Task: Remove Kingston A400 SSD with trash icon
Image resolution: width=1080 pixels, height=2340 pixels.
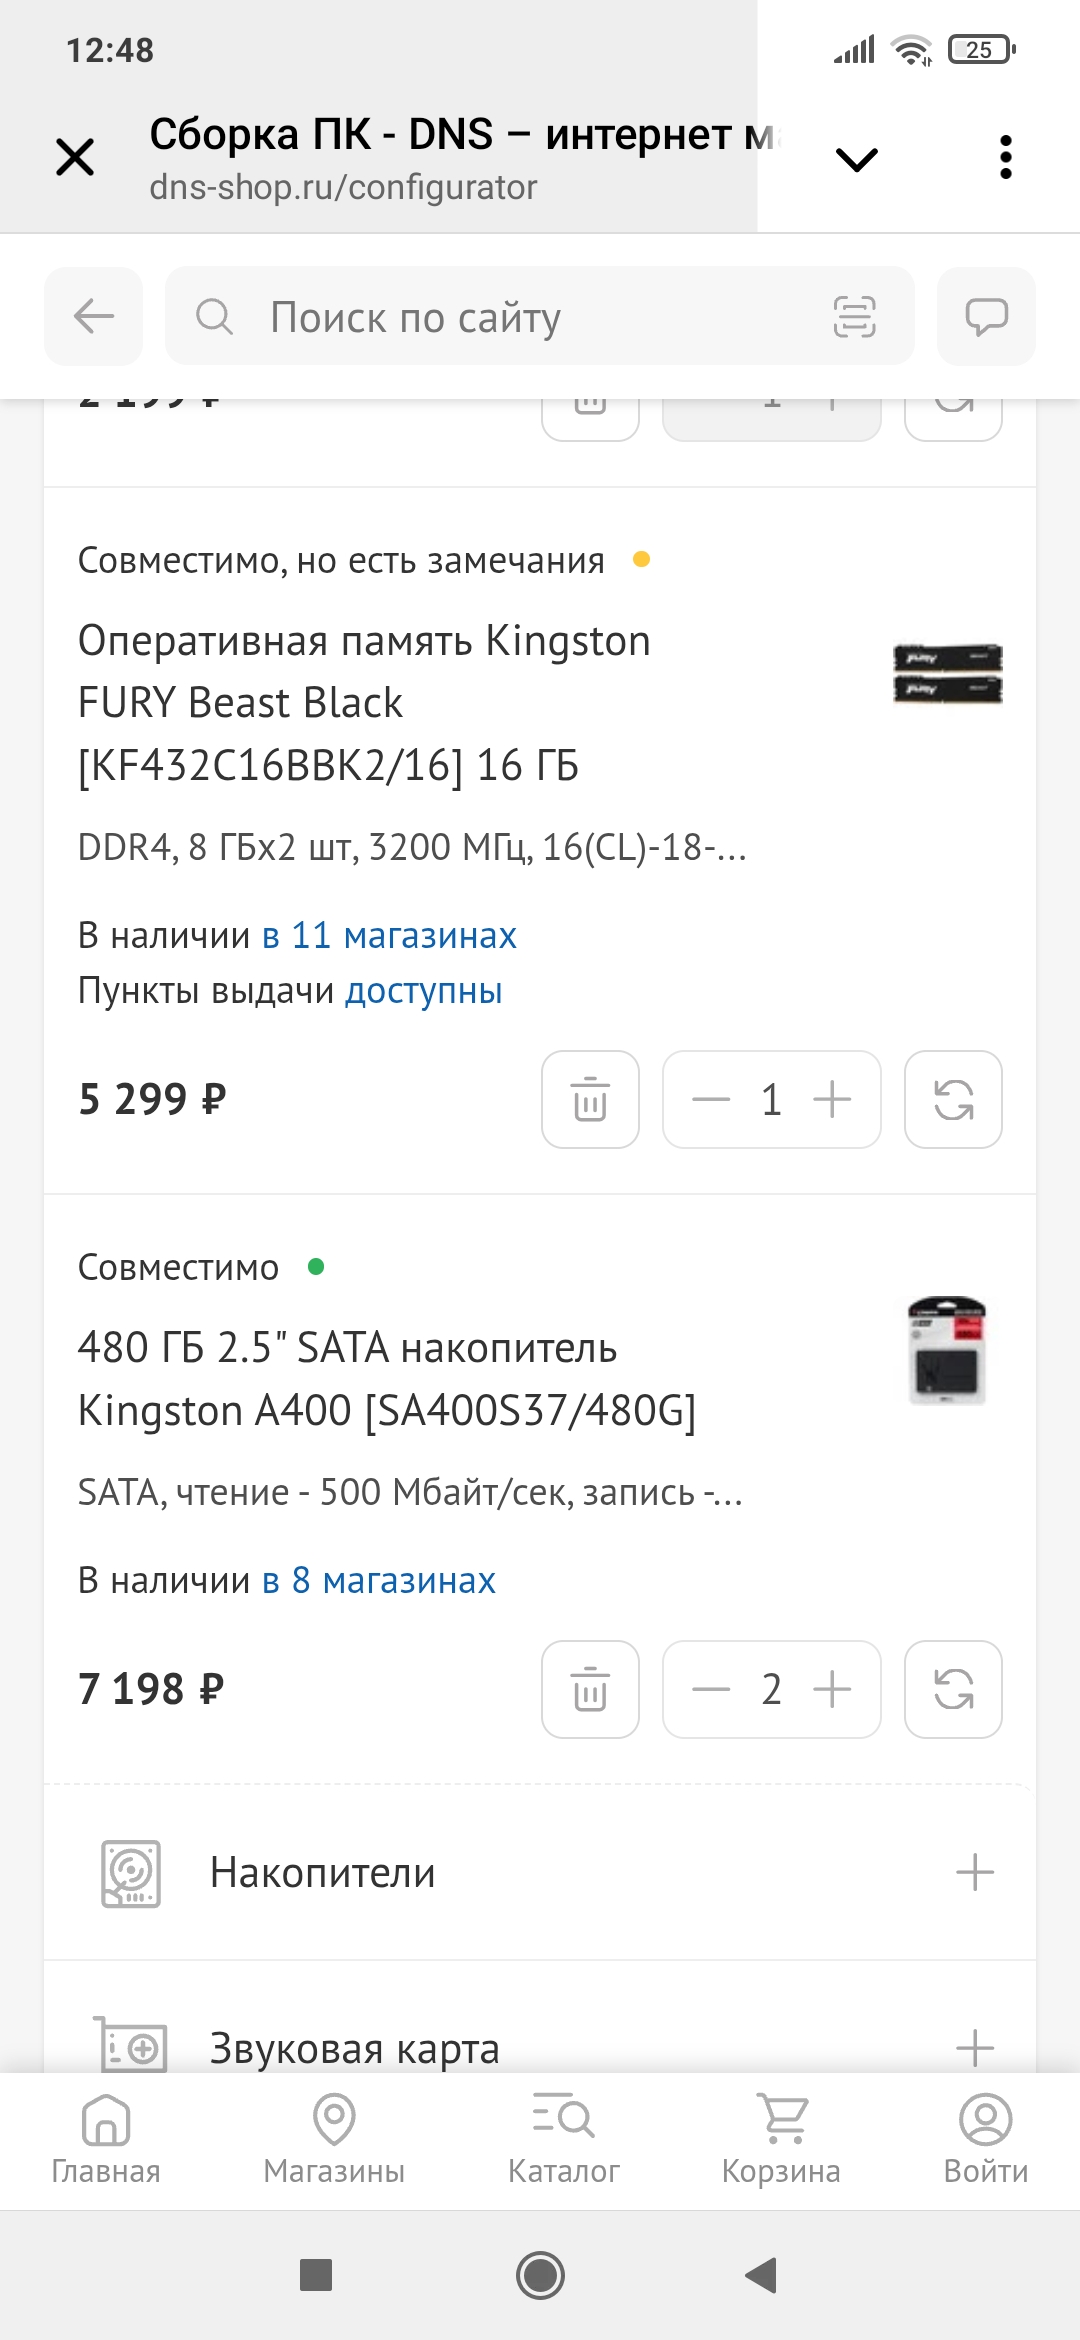Action: click(x=590, y=1689)
